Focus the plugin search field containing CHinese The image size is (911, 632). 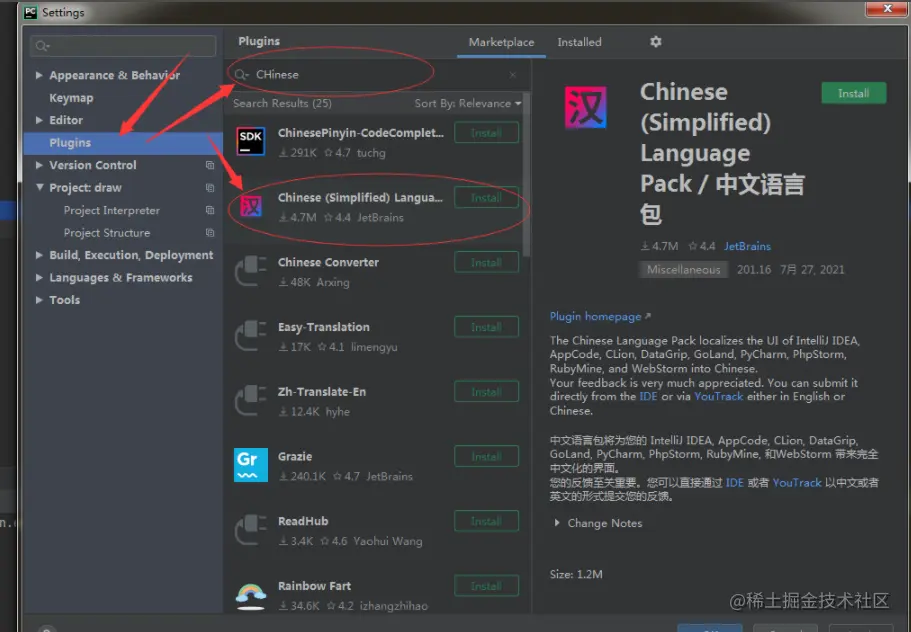coord(378,75)
